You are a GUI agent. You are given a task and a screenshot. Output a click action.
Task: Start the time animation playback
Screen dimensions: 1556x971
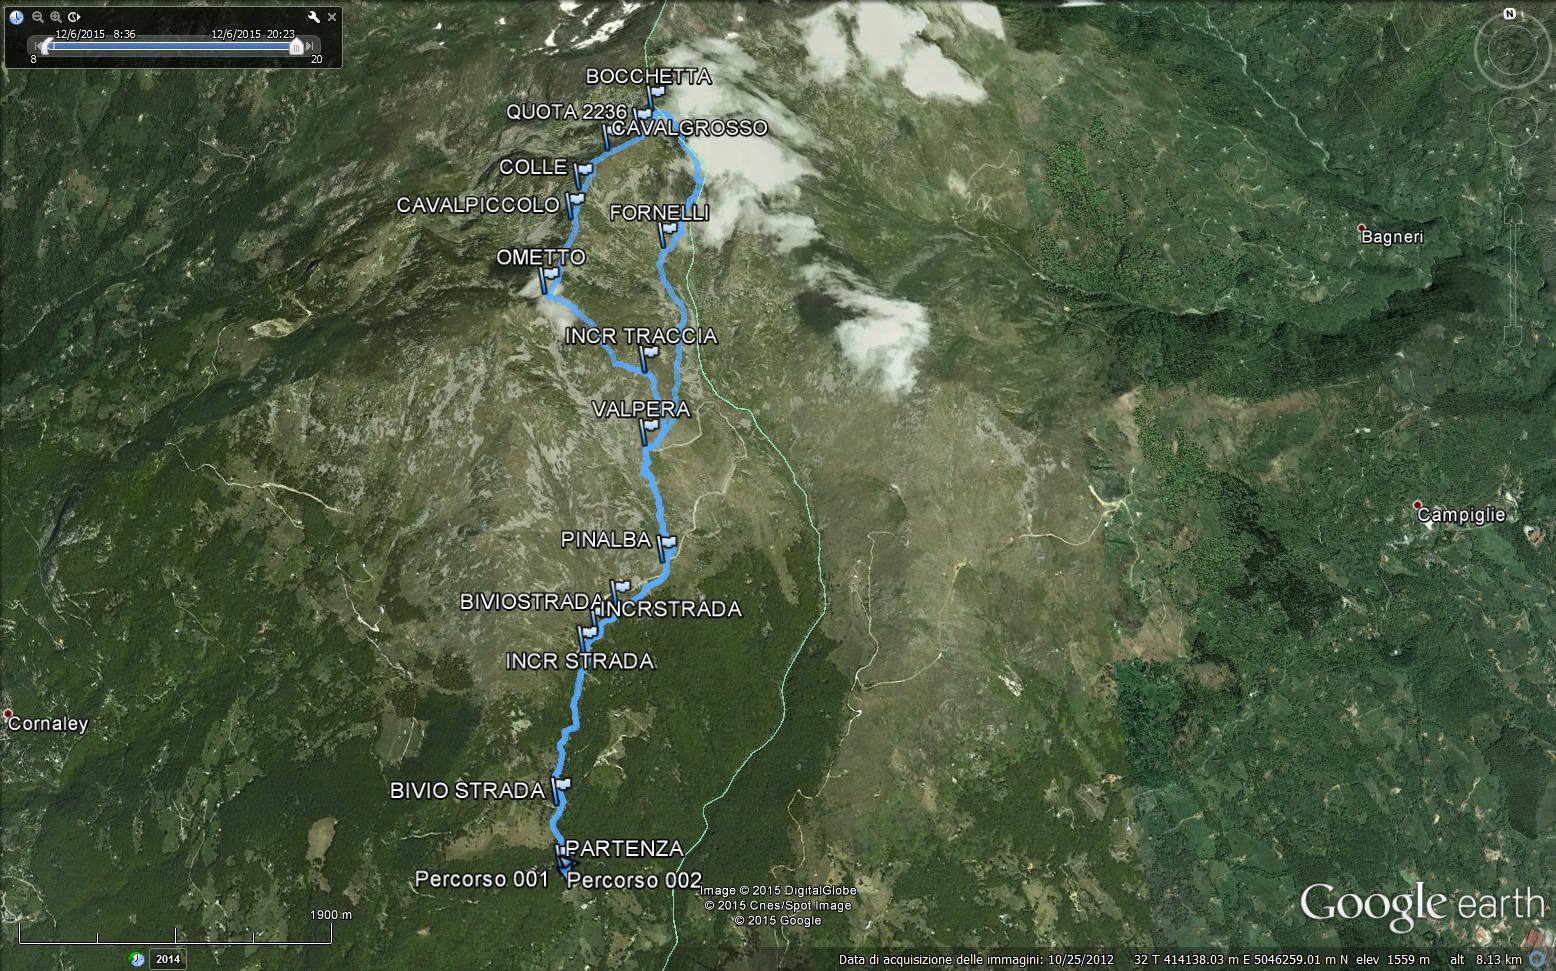pos(75,17)
